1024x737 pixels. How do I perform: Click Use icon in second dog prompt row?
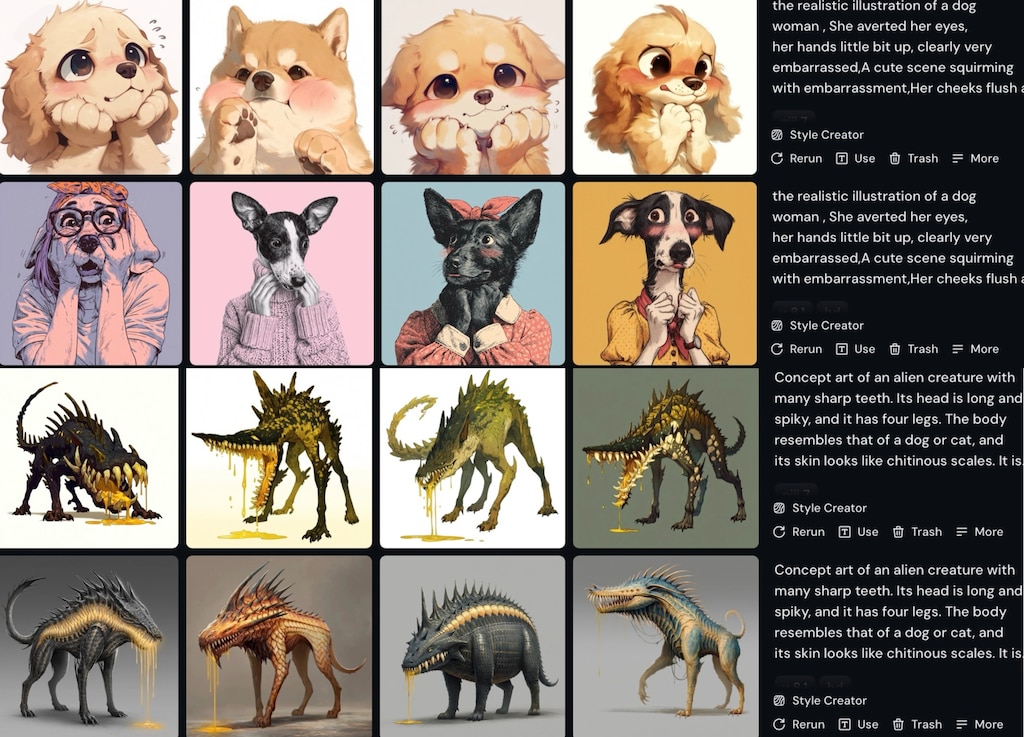[x=842, y=349]
